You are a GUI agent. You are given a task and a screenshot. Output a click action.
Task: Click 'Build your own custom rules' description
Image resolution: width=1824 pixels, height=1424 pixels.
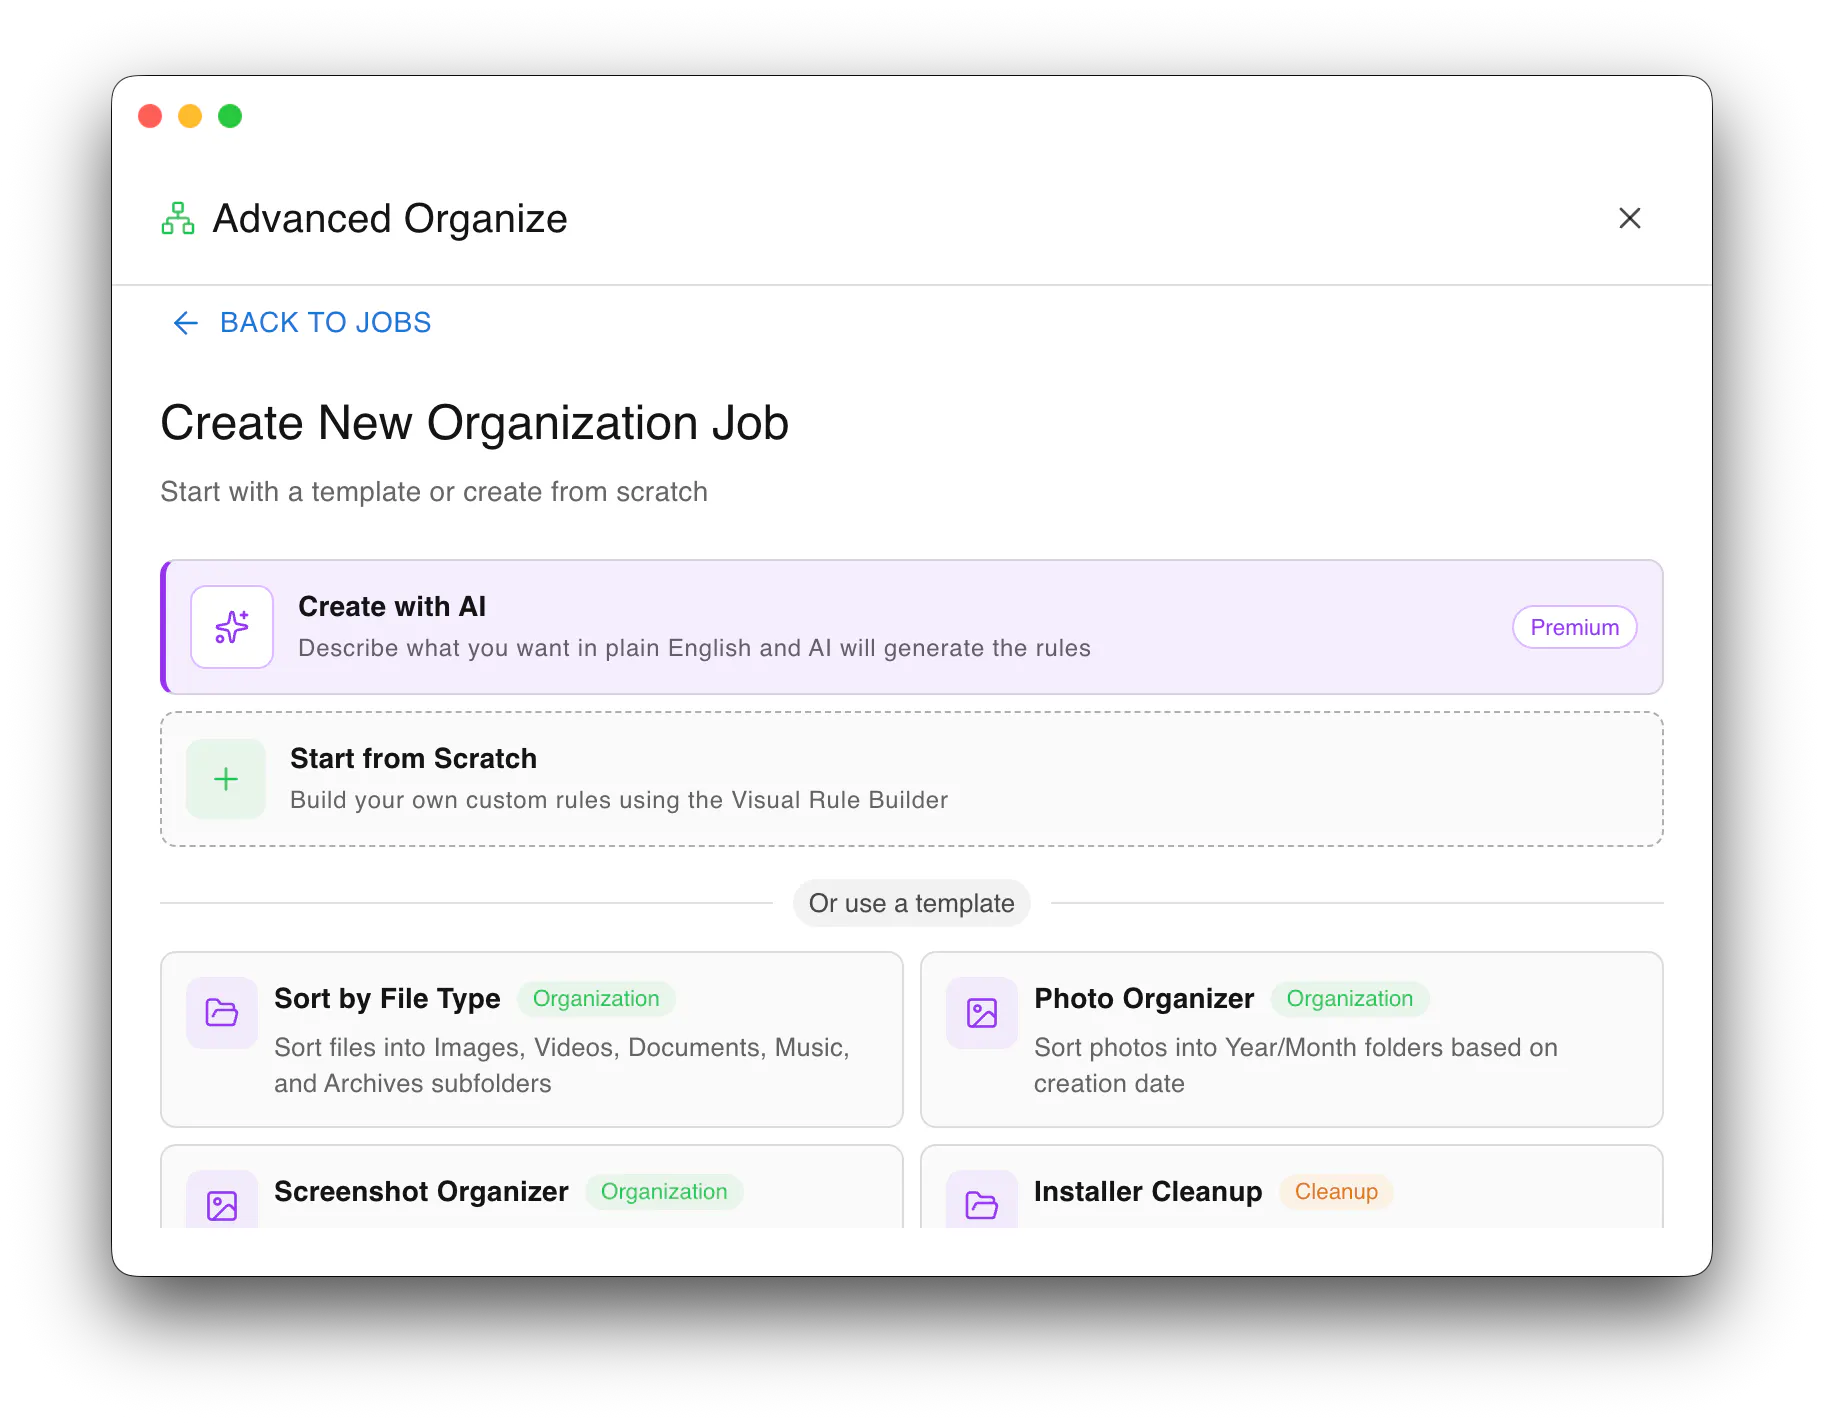[619, 800]
